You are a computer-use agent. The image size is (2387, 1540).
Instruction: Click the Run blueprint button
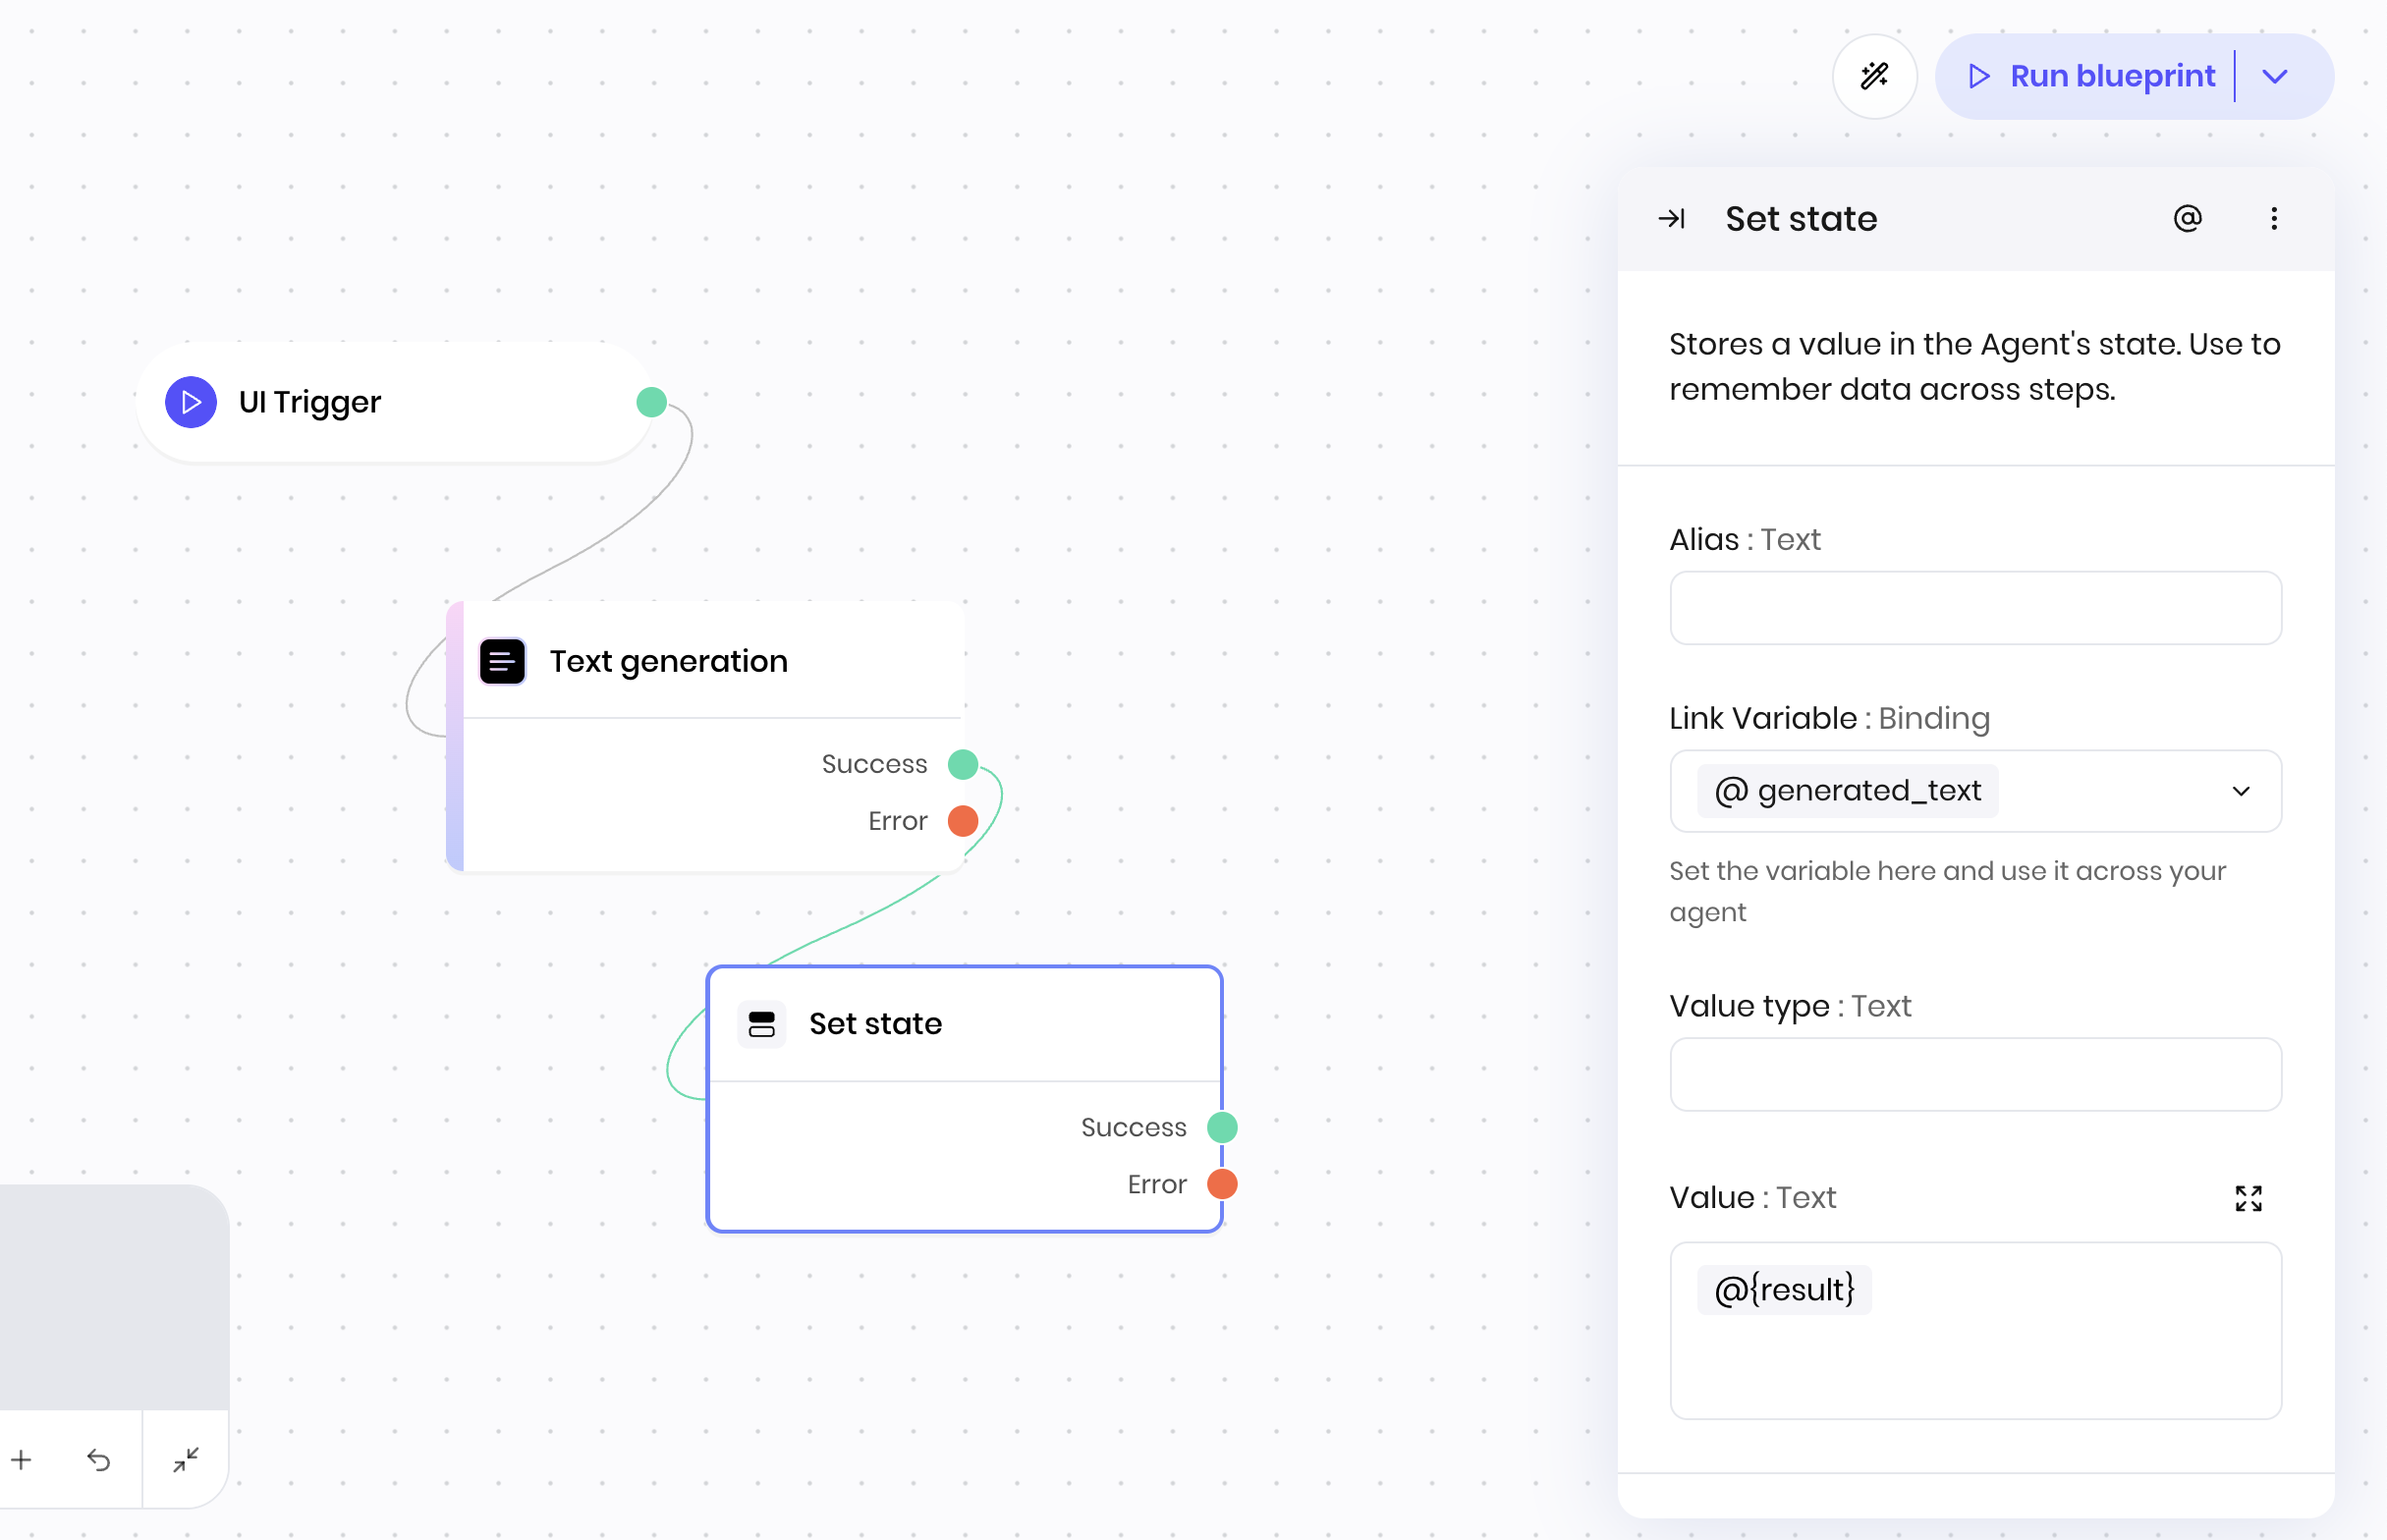(x=2092, y=77)
